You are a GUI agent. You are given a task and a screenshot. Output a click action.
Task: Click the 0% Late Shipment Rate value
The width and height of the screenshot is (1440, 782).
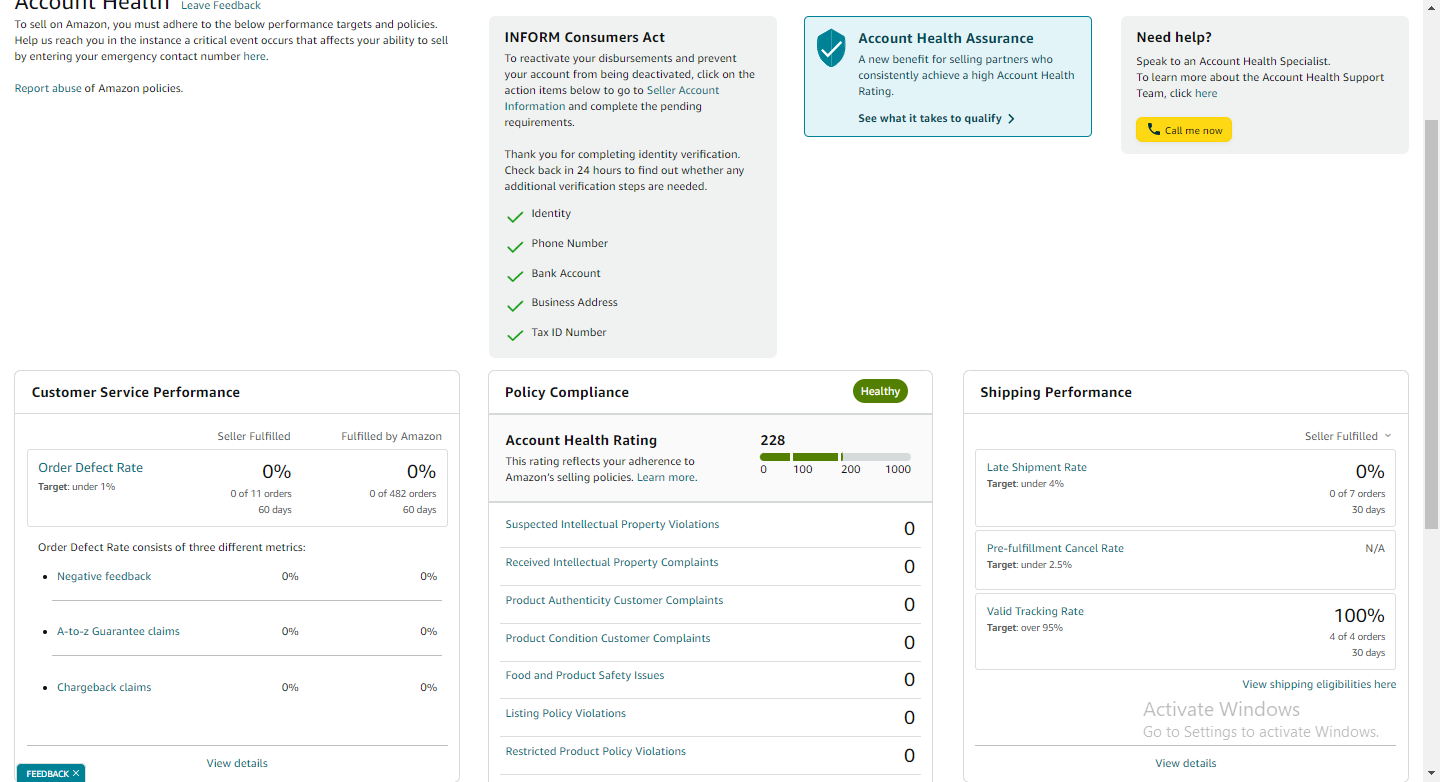tap(1370, 472)
